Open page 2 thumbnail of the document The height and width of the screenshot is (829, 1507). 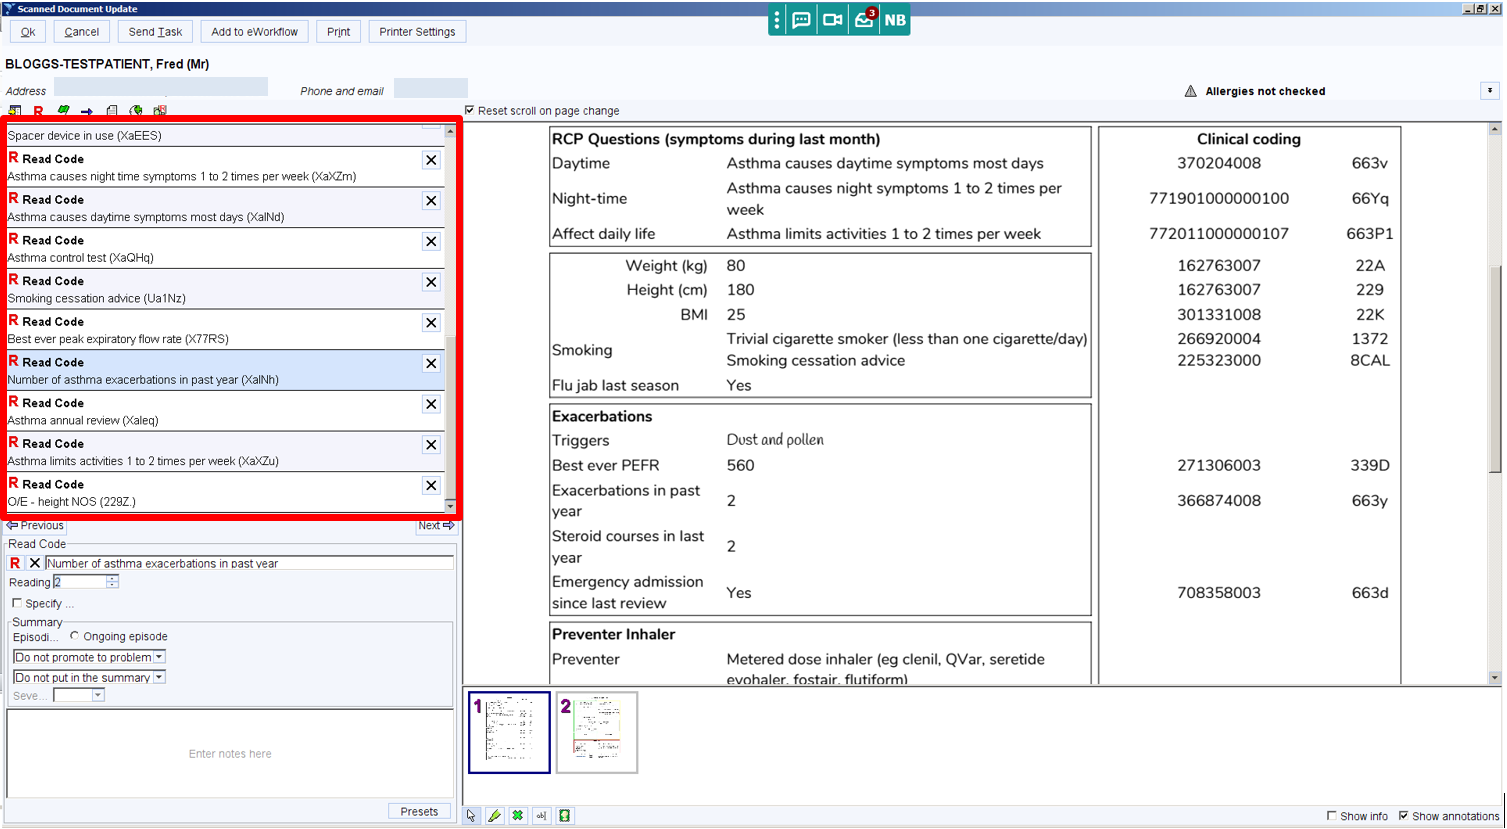point(597,732)
